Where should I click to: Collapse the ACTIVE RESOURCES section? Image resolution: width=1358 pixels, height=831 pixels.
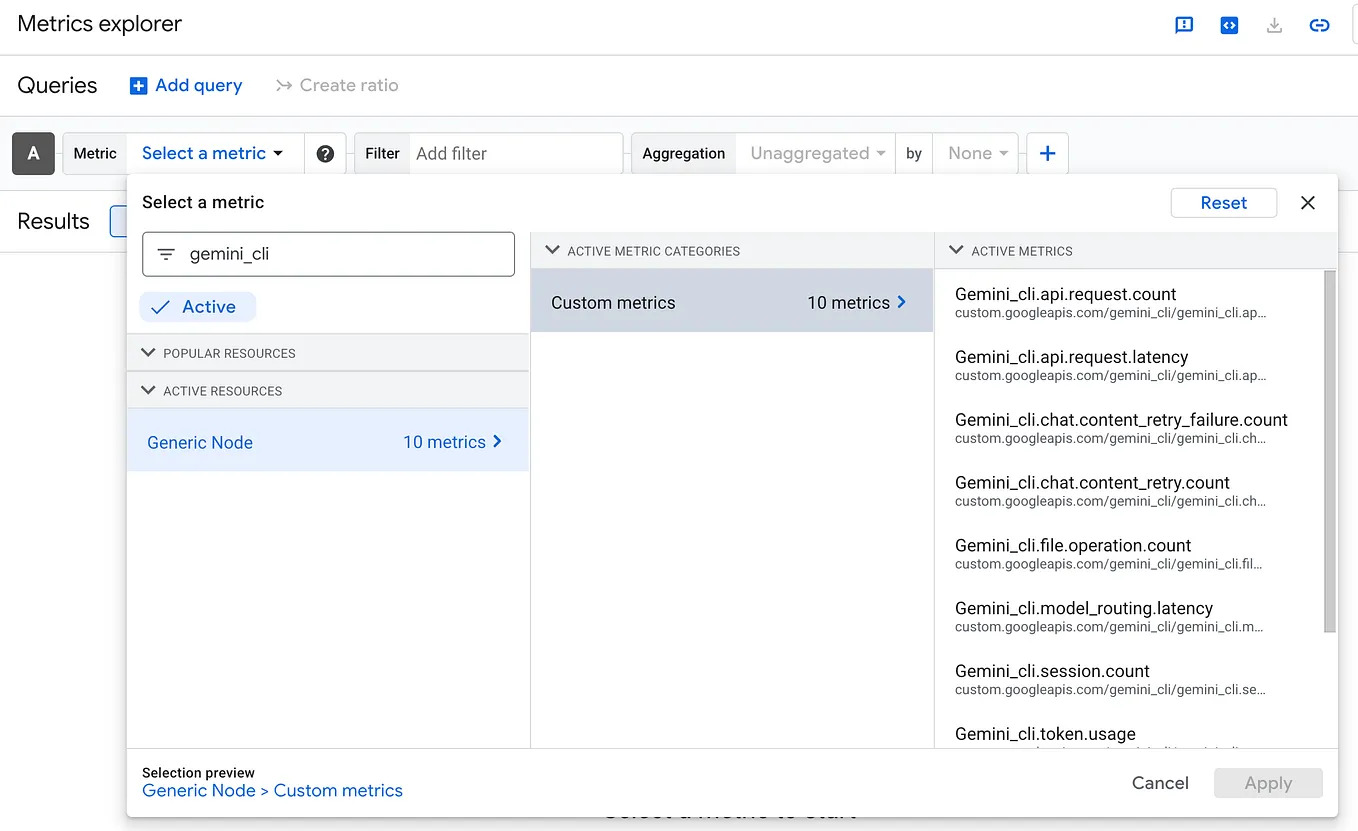pos(148,390)
